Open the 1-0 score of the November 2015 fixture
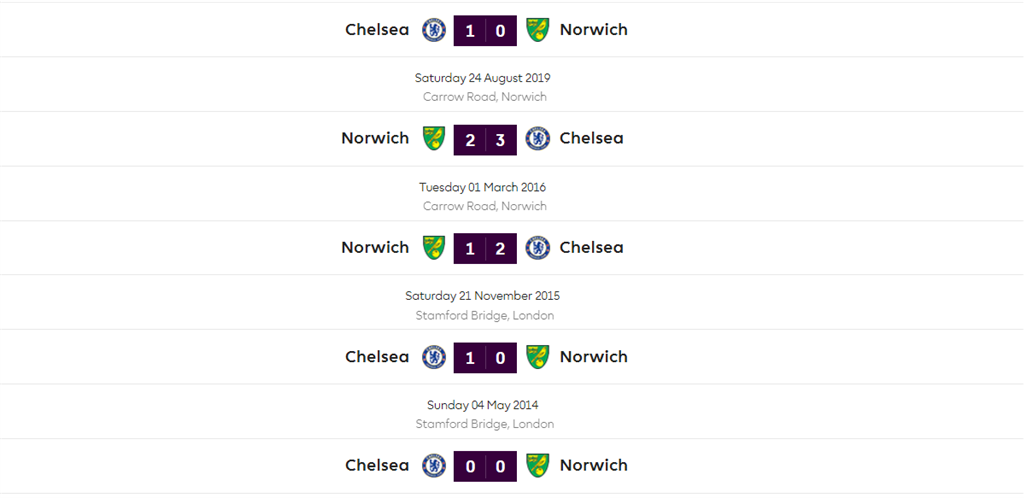The height and width of the screenshot is (498, 1024). tap(485, 357)
